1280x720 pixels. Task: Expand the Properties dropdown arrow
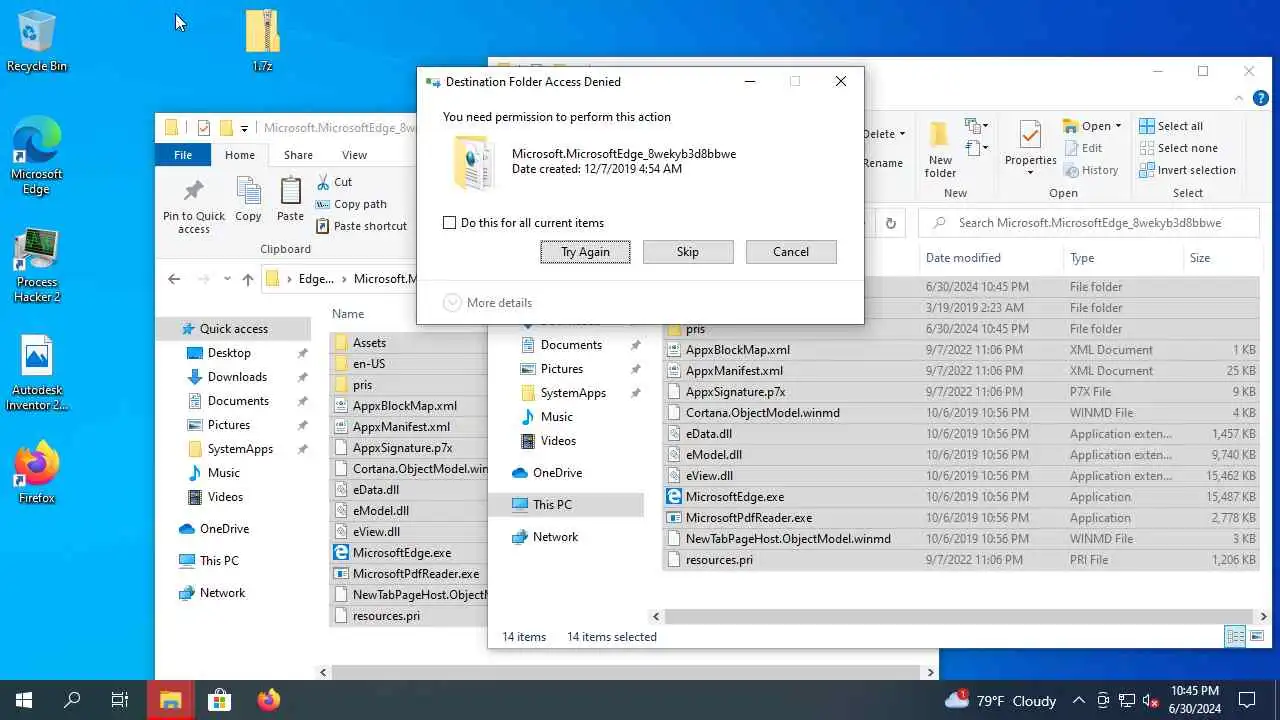click(x=1030, y=174)
